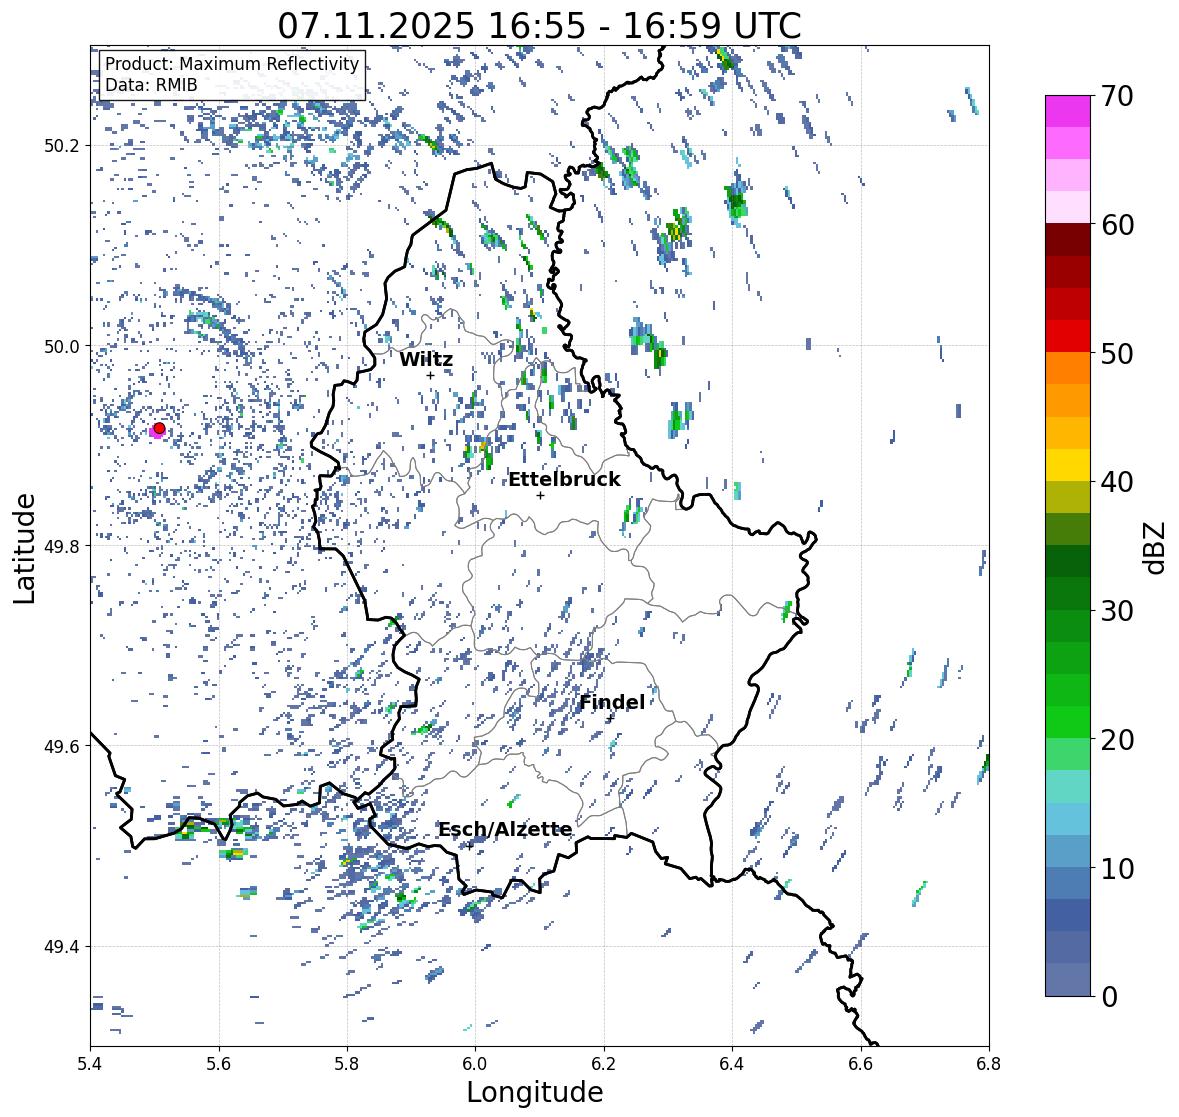
Task: Click the 50.0 latitude tick label
Action: [x=61, y=347]
